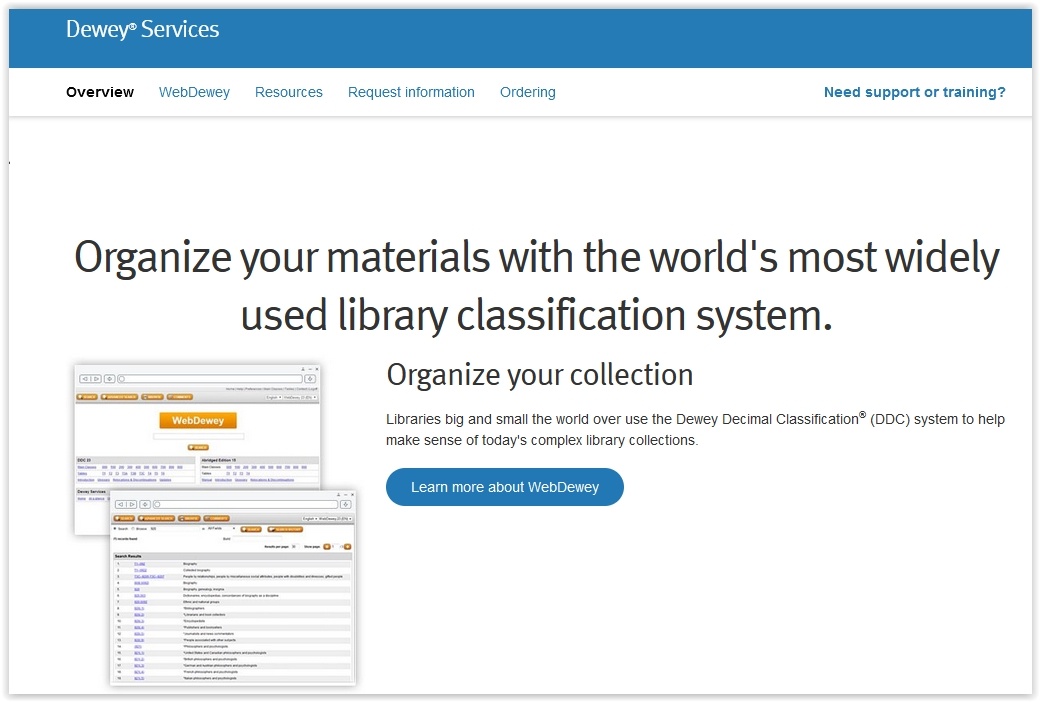
Task: Switch to the Ordering tab
Action: click(528, 92)
